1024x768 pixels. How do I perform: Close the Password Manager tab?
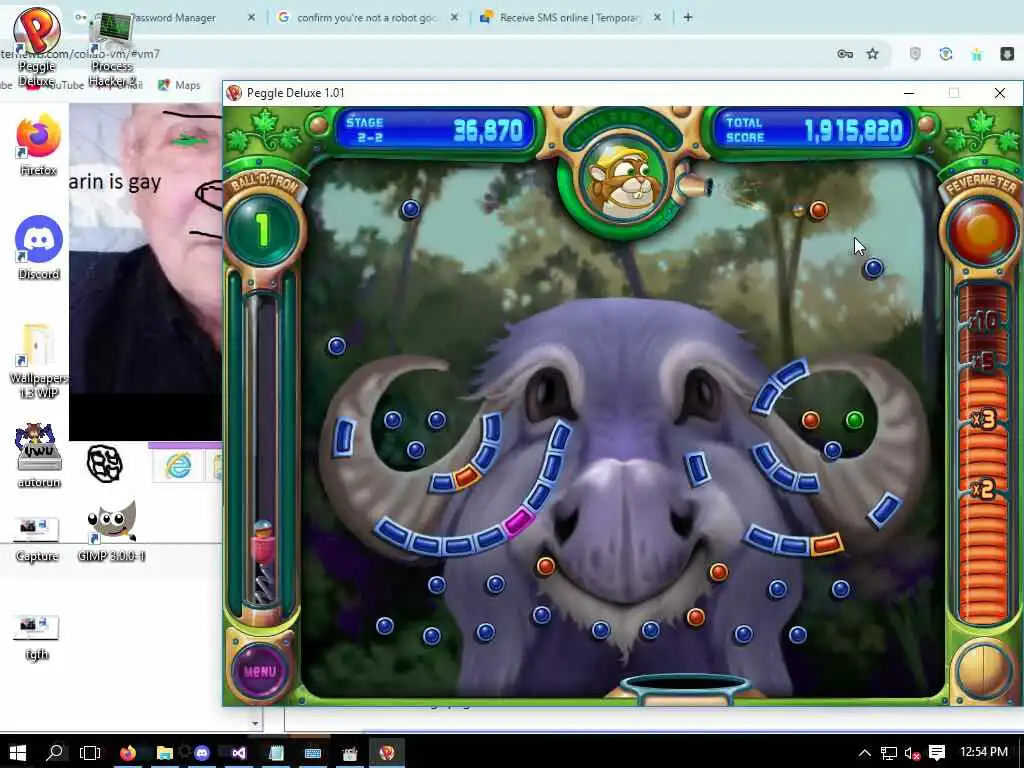pos(251,18)
